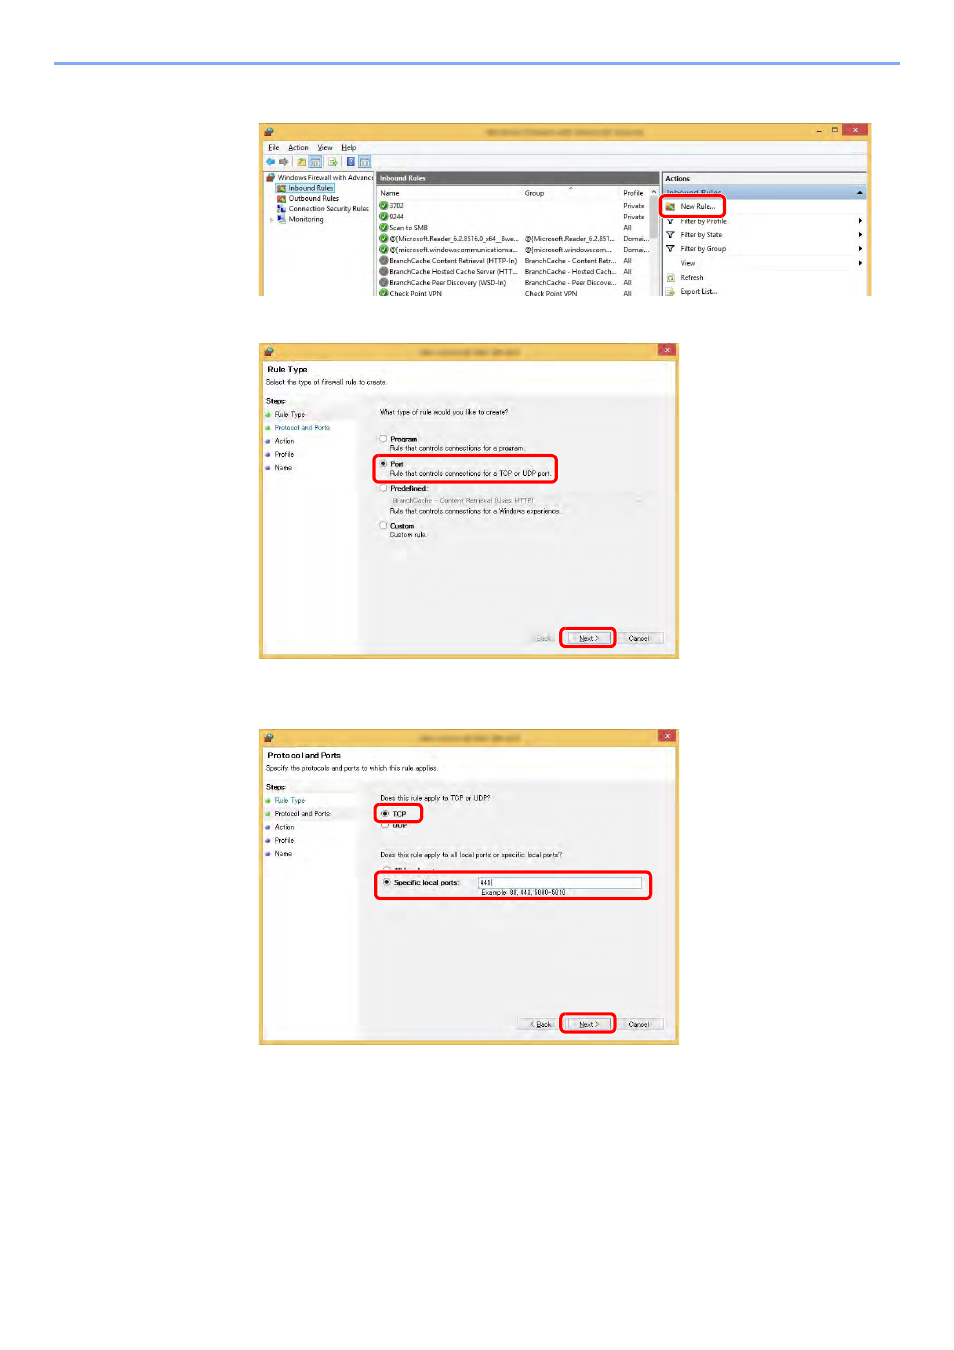954x1350 pixels.
Task: Click the Inbound Rules list scrollbar
Action: (654, 240)
